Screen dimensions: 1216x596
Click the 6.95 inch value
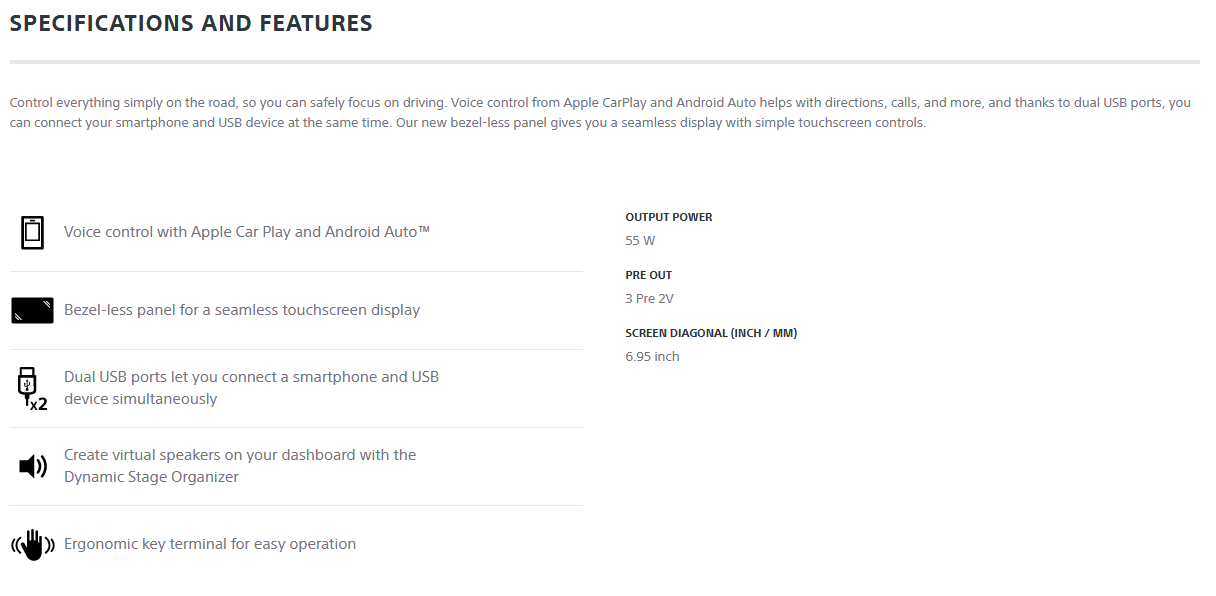[652, 357]
